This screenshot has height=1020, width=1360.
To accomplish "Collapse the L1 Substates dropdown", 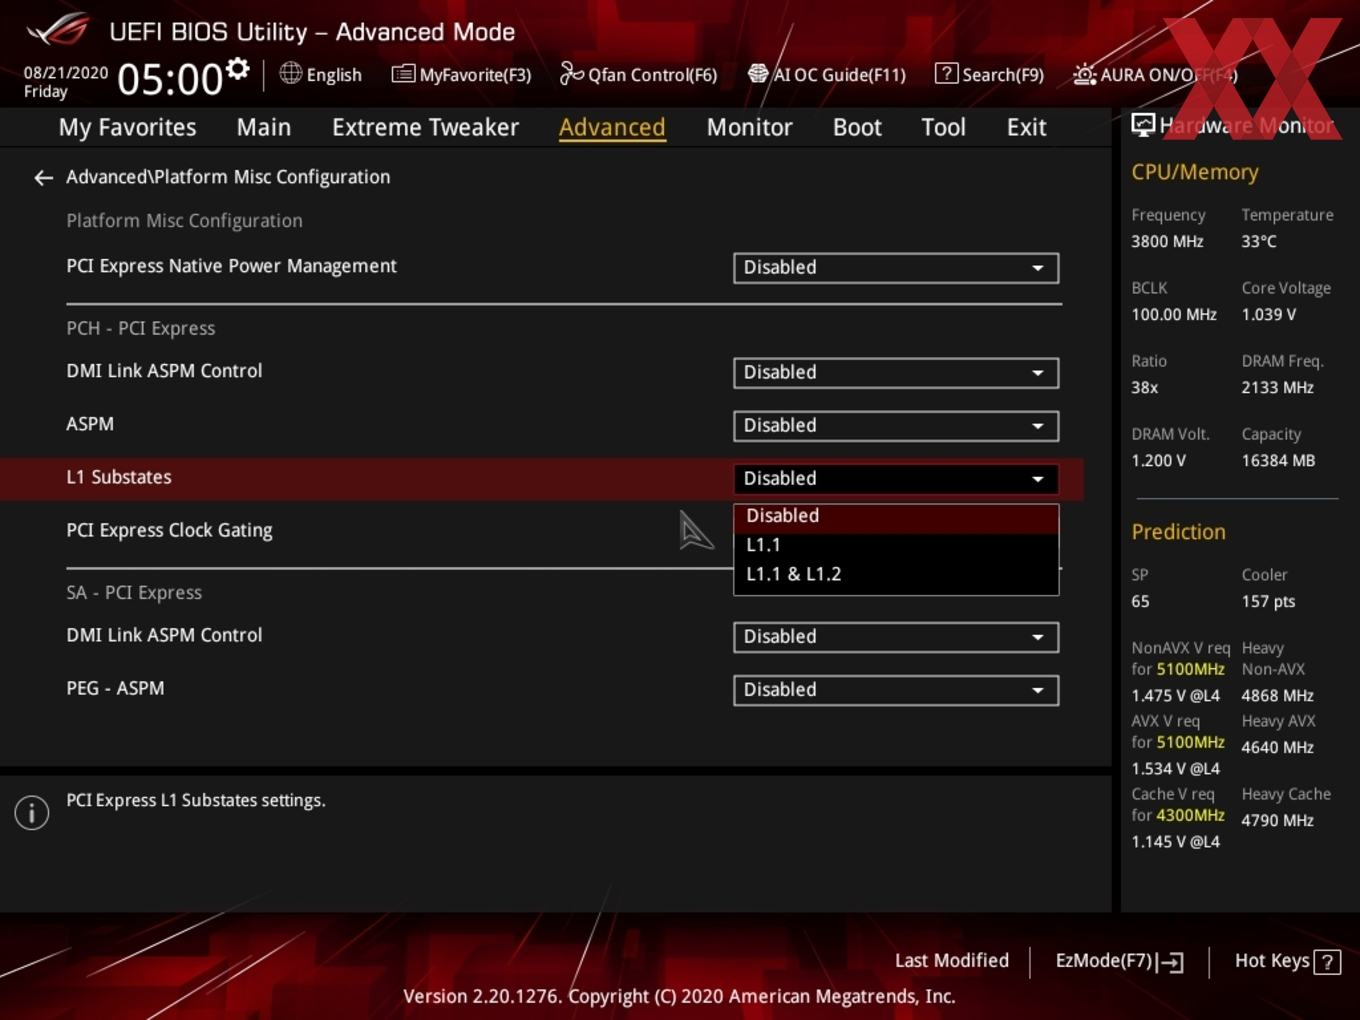I will [x=896, y=479].
